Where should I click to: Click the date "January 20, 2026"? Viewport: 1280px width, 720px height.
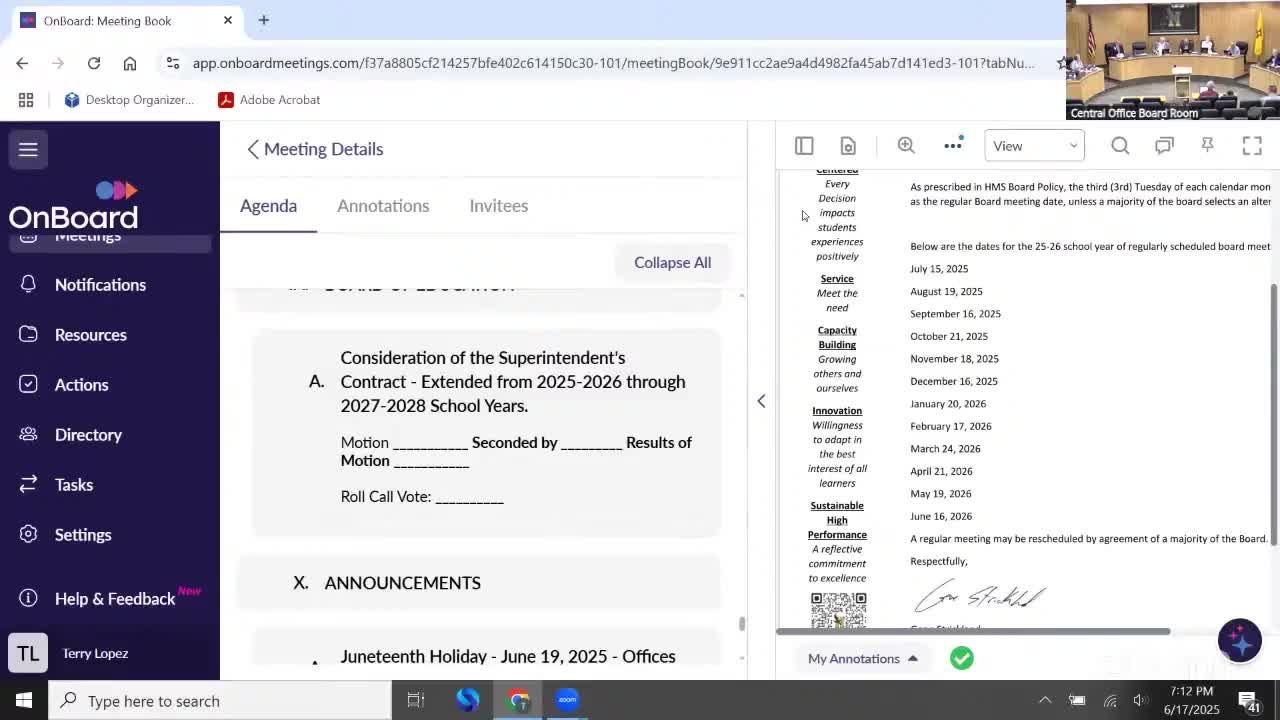coord(948,404)
